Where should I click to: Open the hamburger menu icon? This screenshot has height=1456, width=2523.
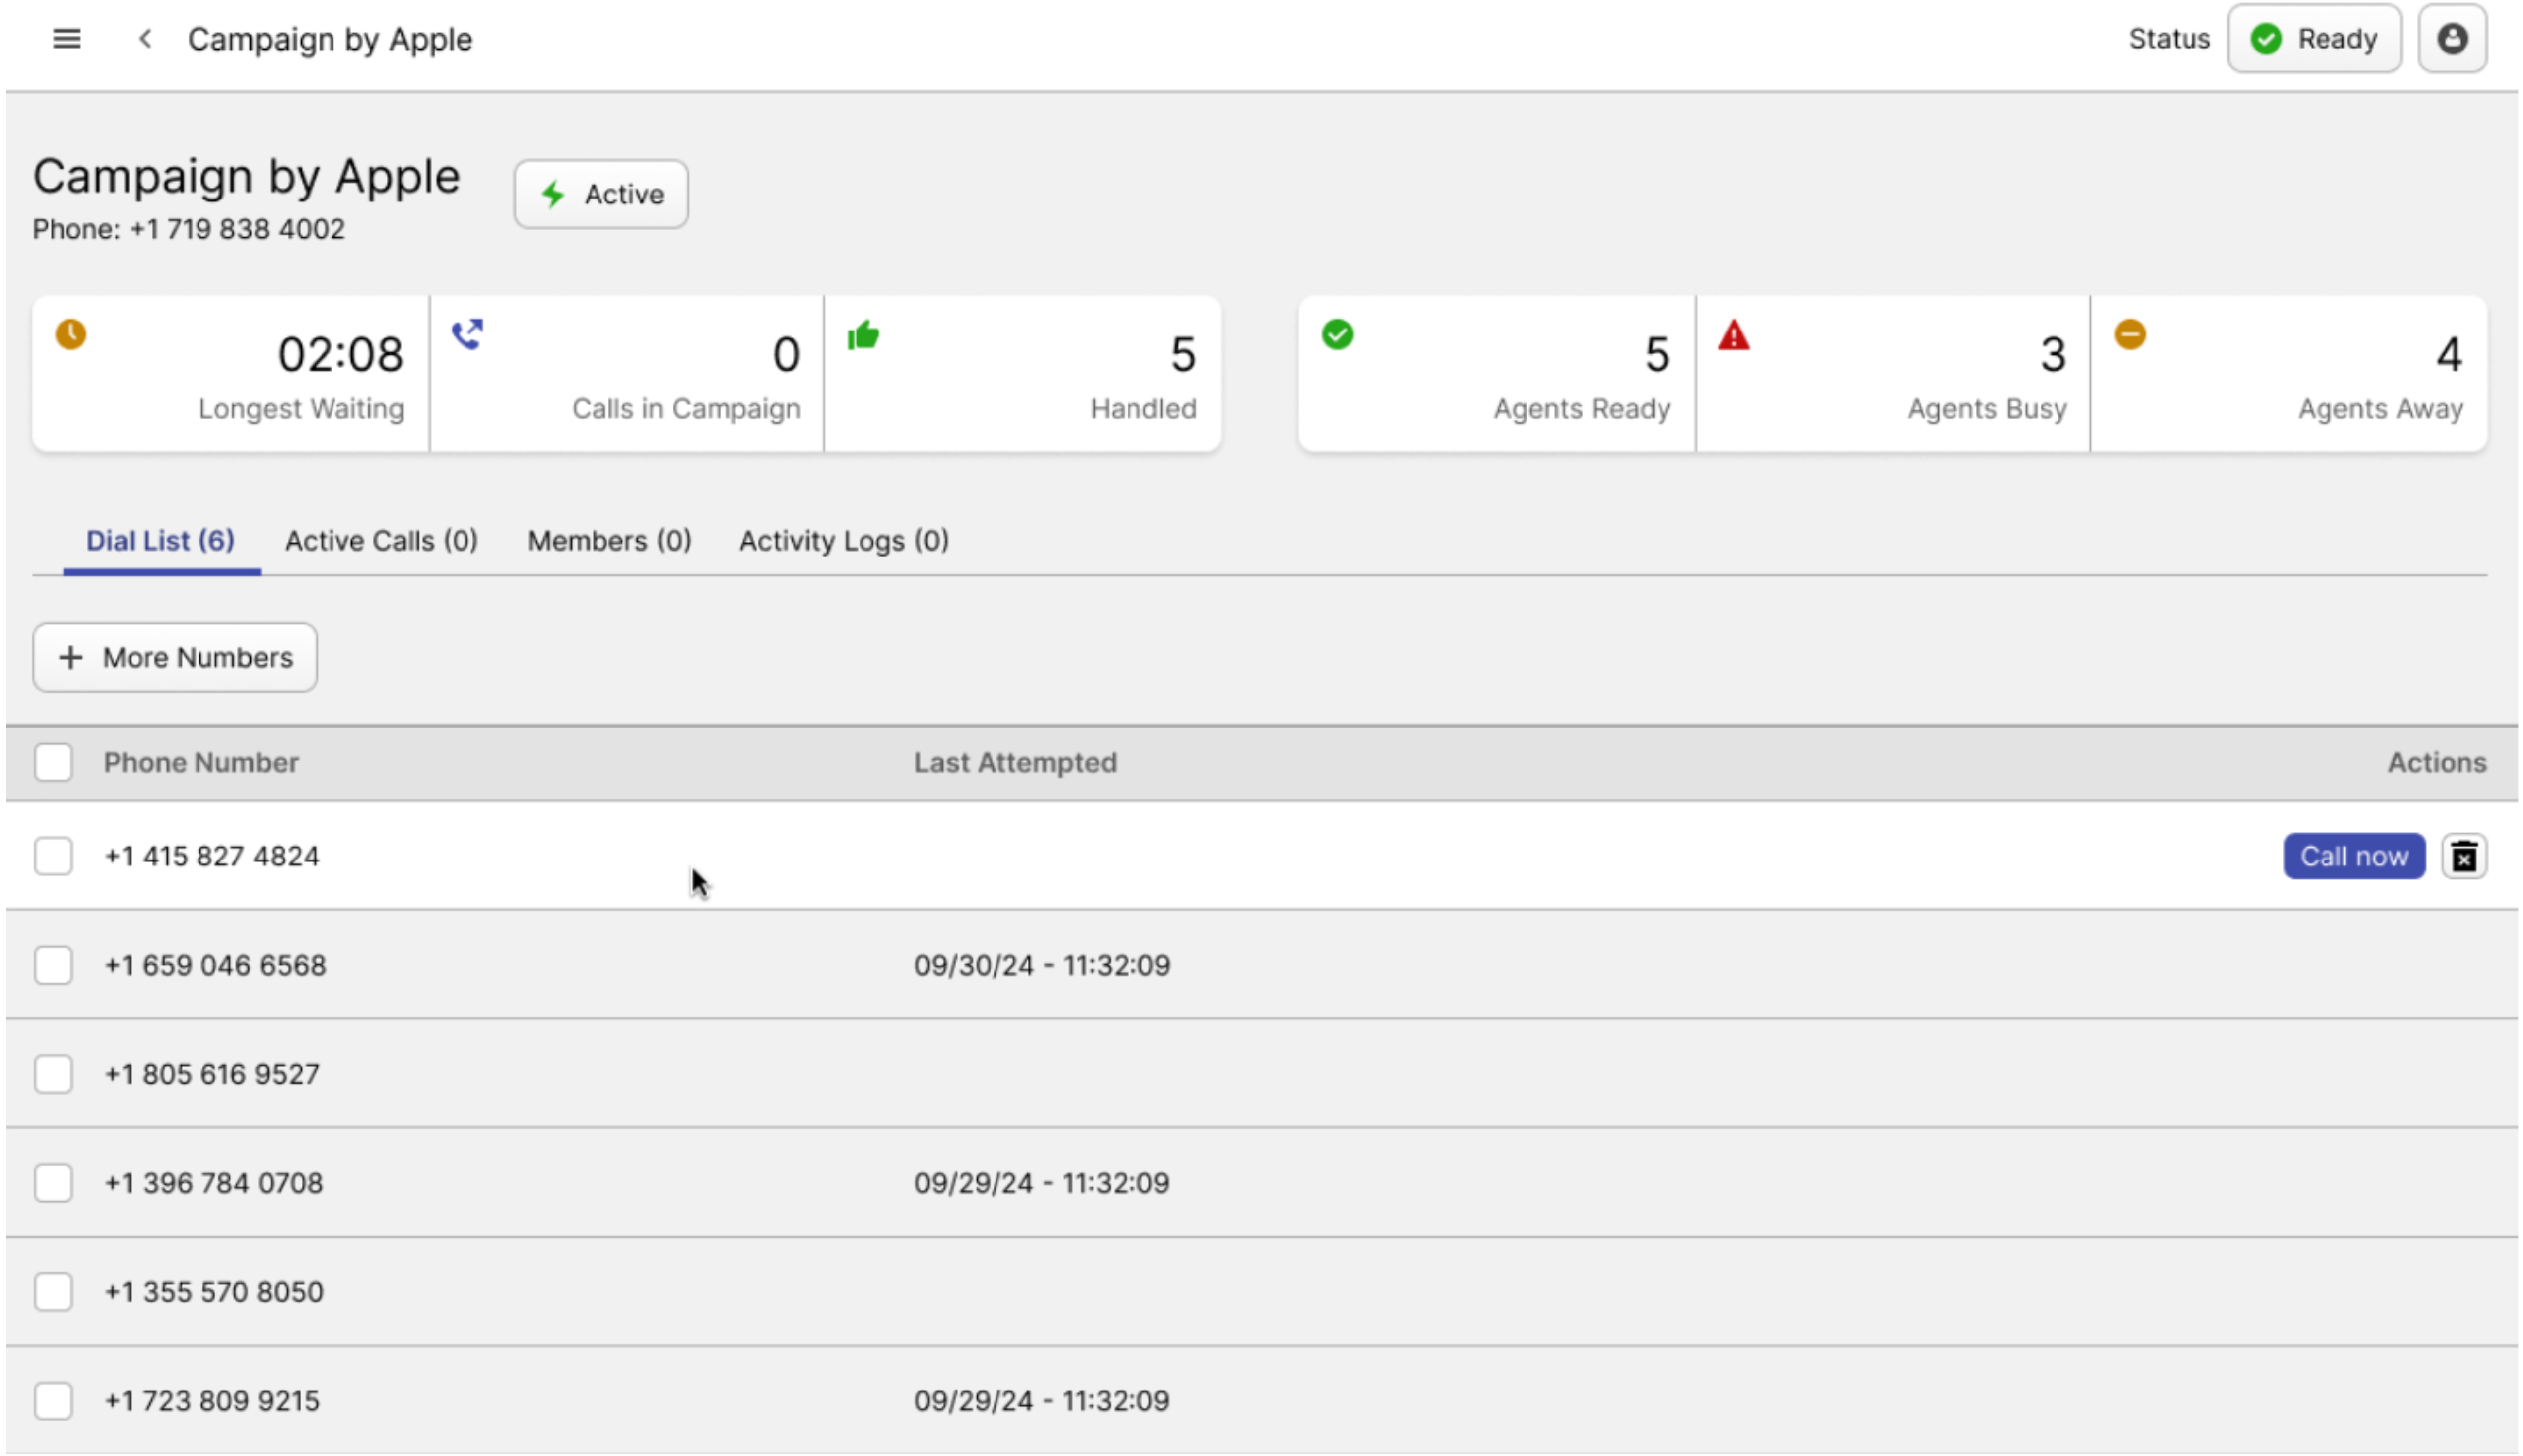click(66, 39)
